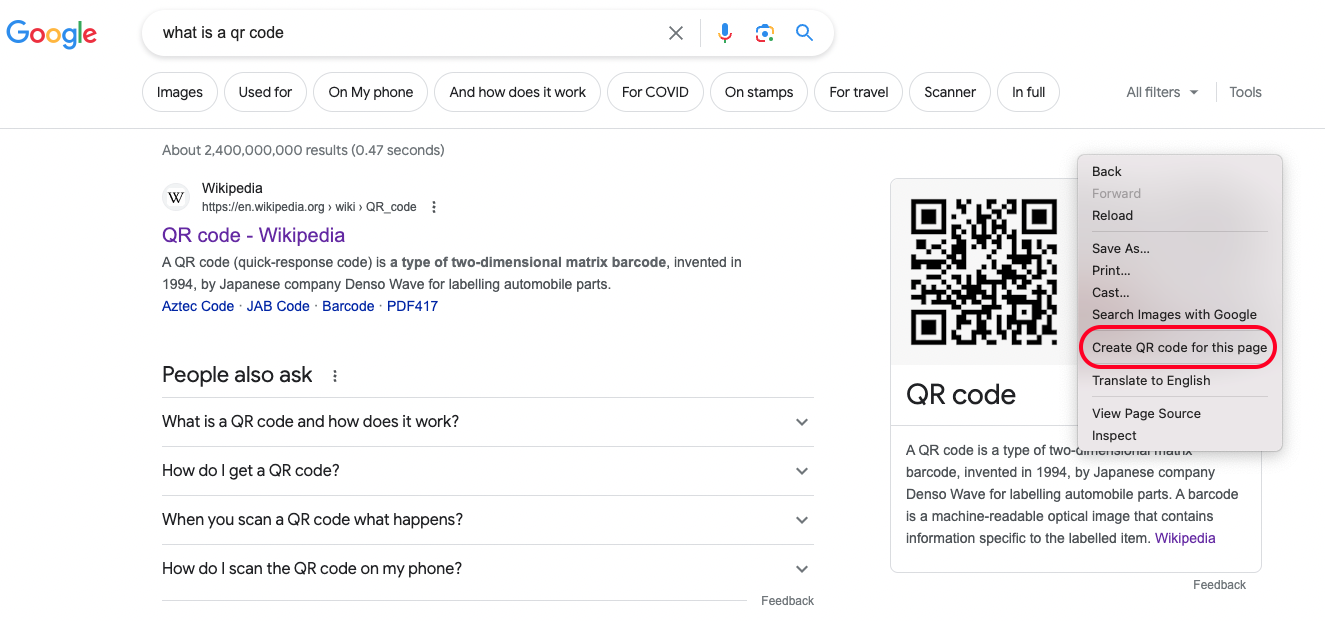Open the Barcode link
The height and width of the screenshot is (621, 1325).
(348, 306)
